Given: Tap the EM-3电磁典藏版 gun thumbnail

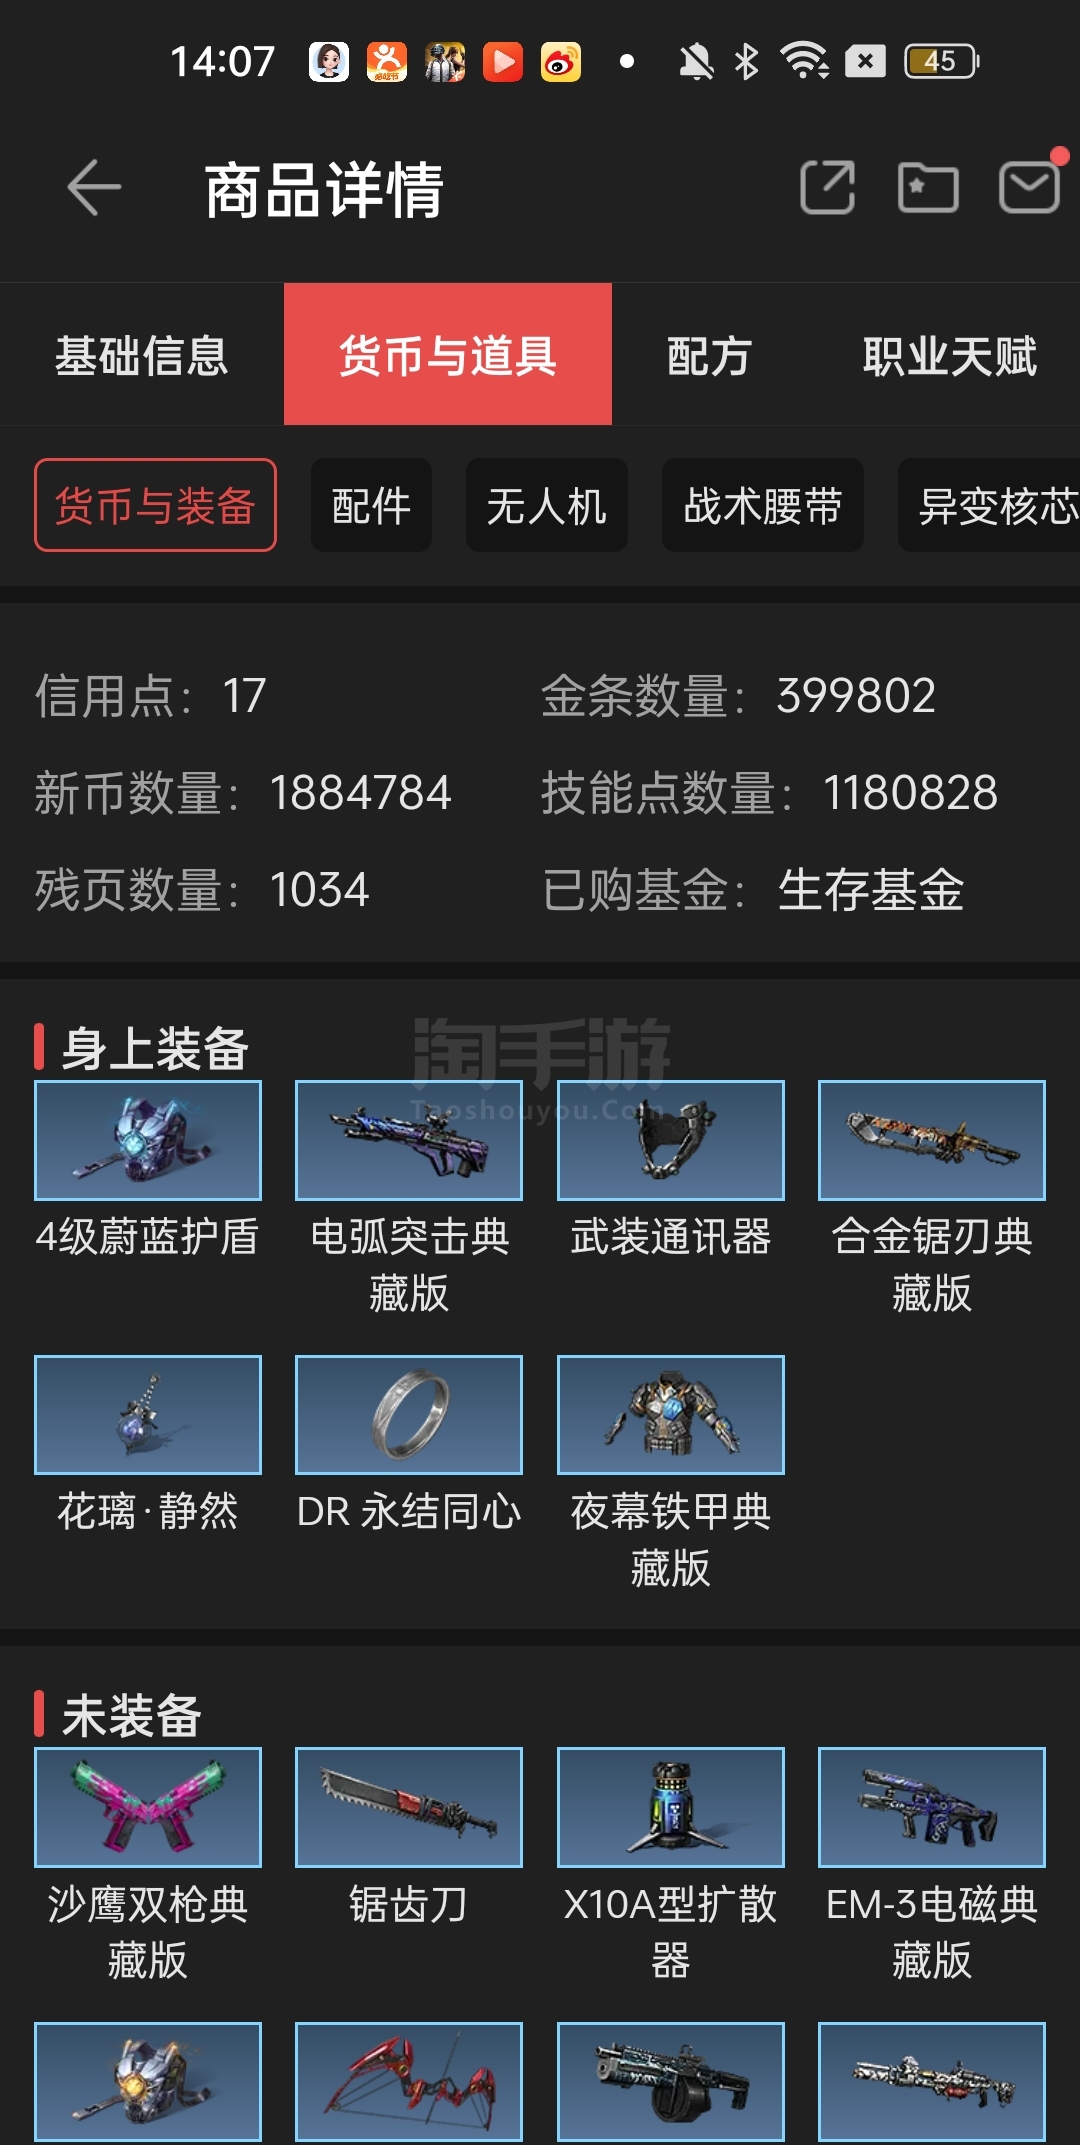Looking at the screenshot, I should coord(932,1807).
